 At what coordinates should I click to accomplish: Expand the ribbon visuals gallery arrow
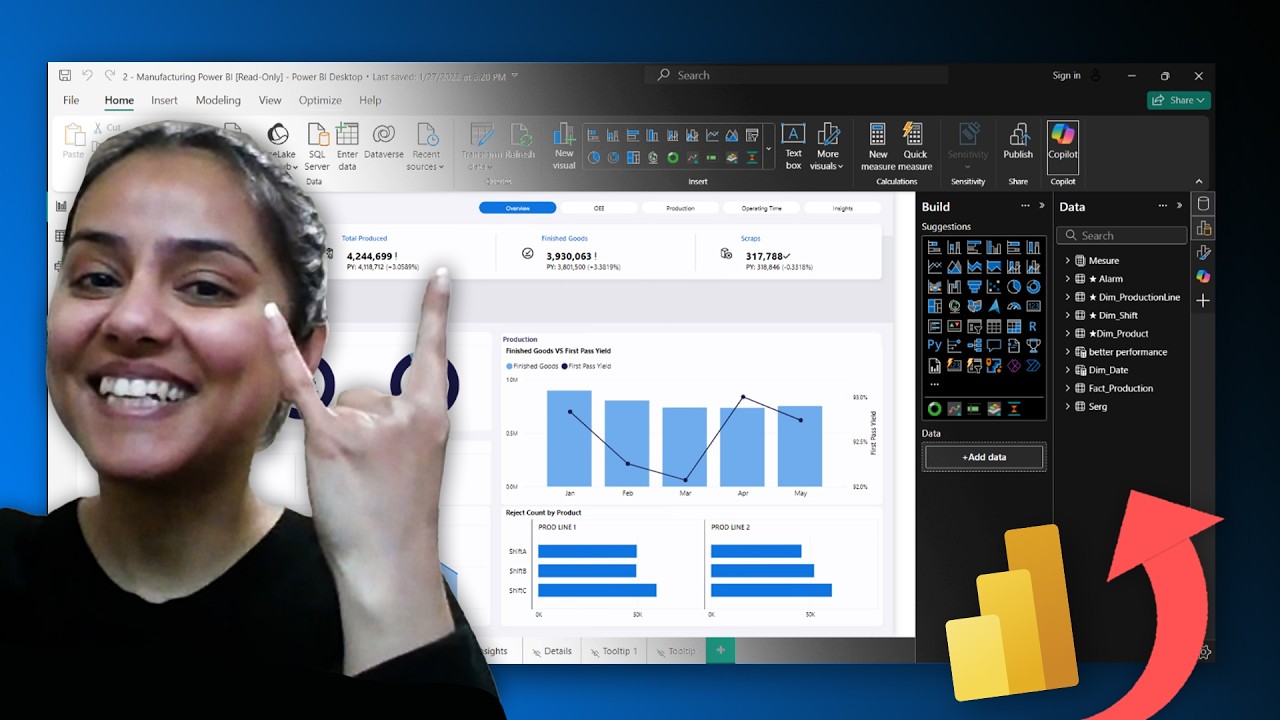[769, 150]
